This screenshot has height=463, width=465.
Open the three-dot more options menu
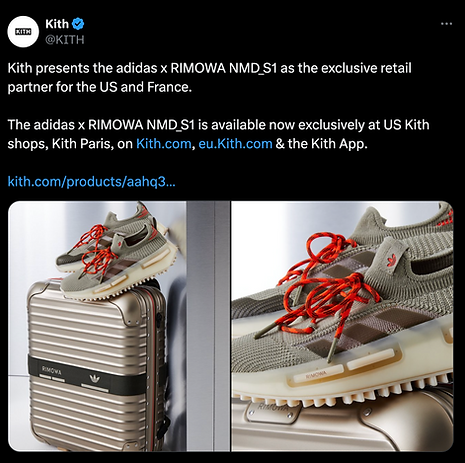[x=446, y=24]
